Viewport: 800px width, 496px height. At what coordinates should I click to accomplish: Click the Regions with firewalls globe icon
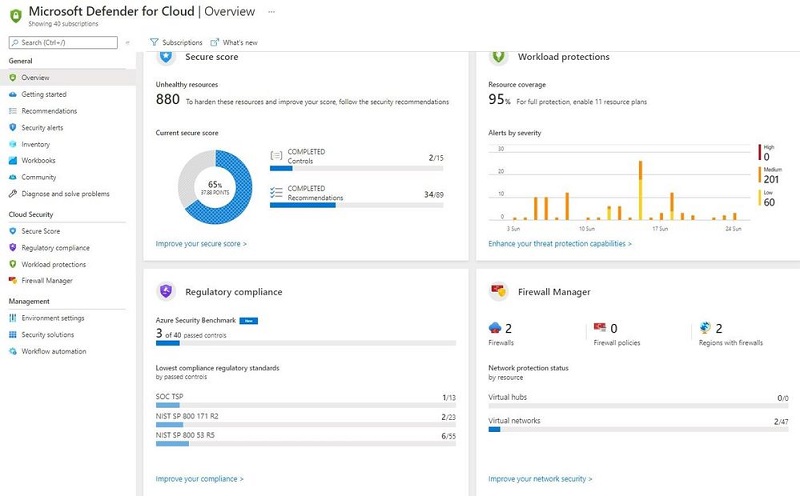[x=705, y=328]
